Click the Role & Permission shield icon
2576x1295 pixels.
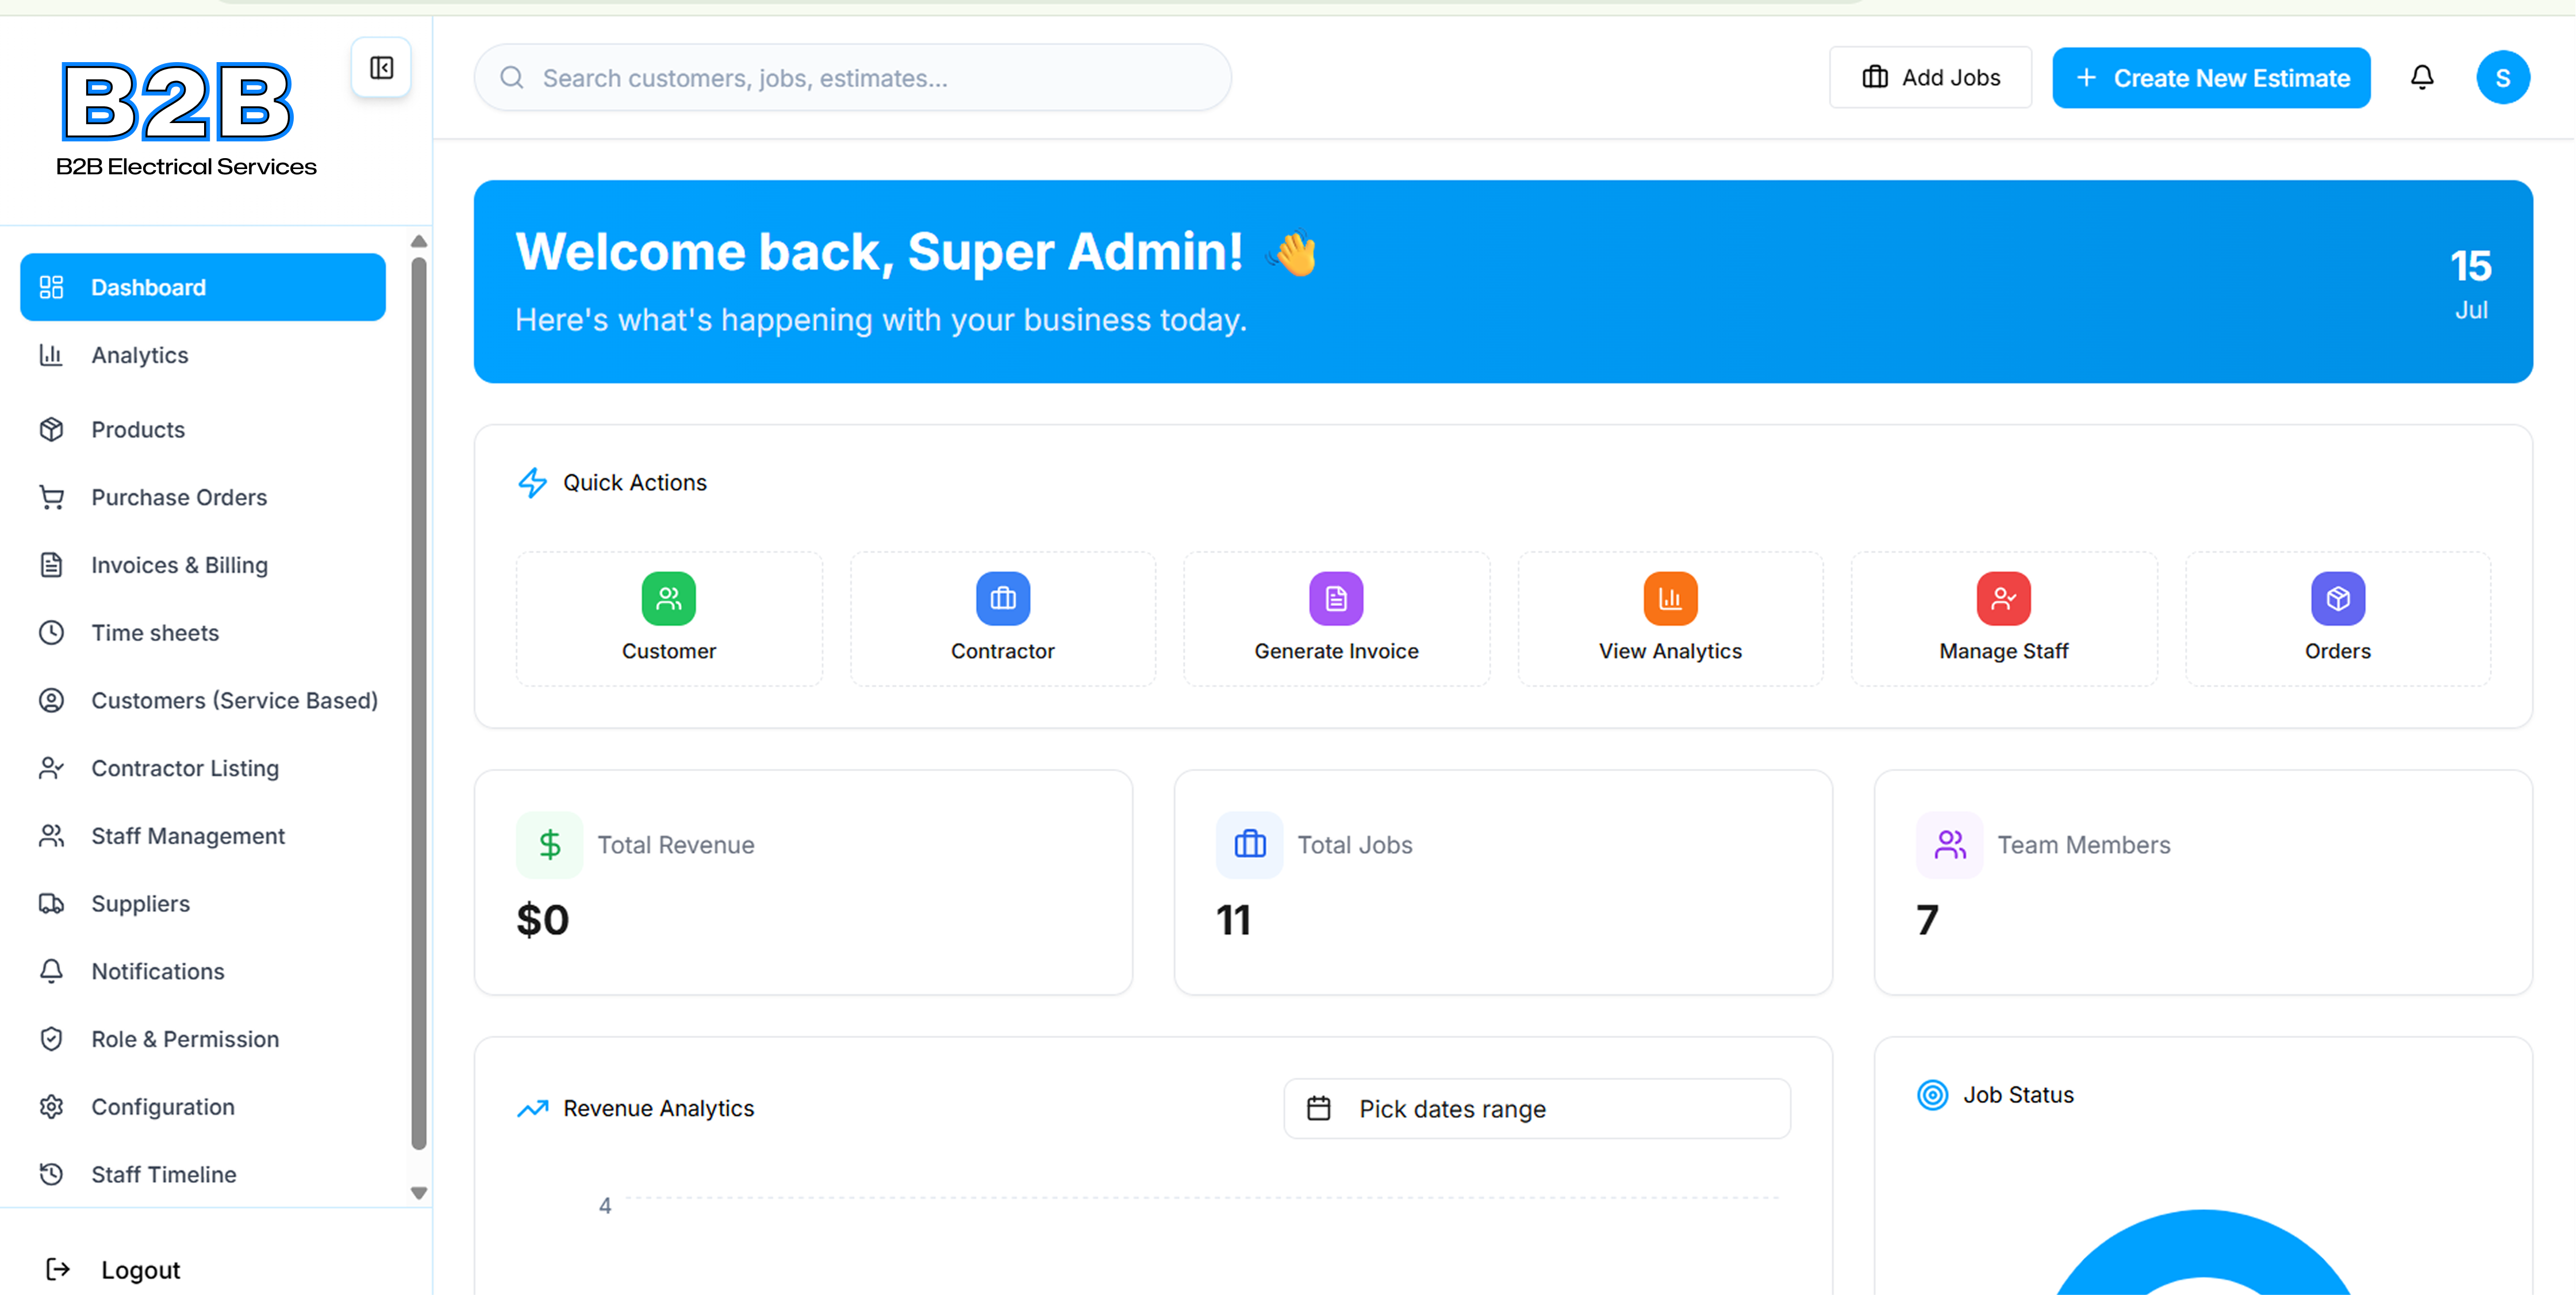pos(51,1039)
